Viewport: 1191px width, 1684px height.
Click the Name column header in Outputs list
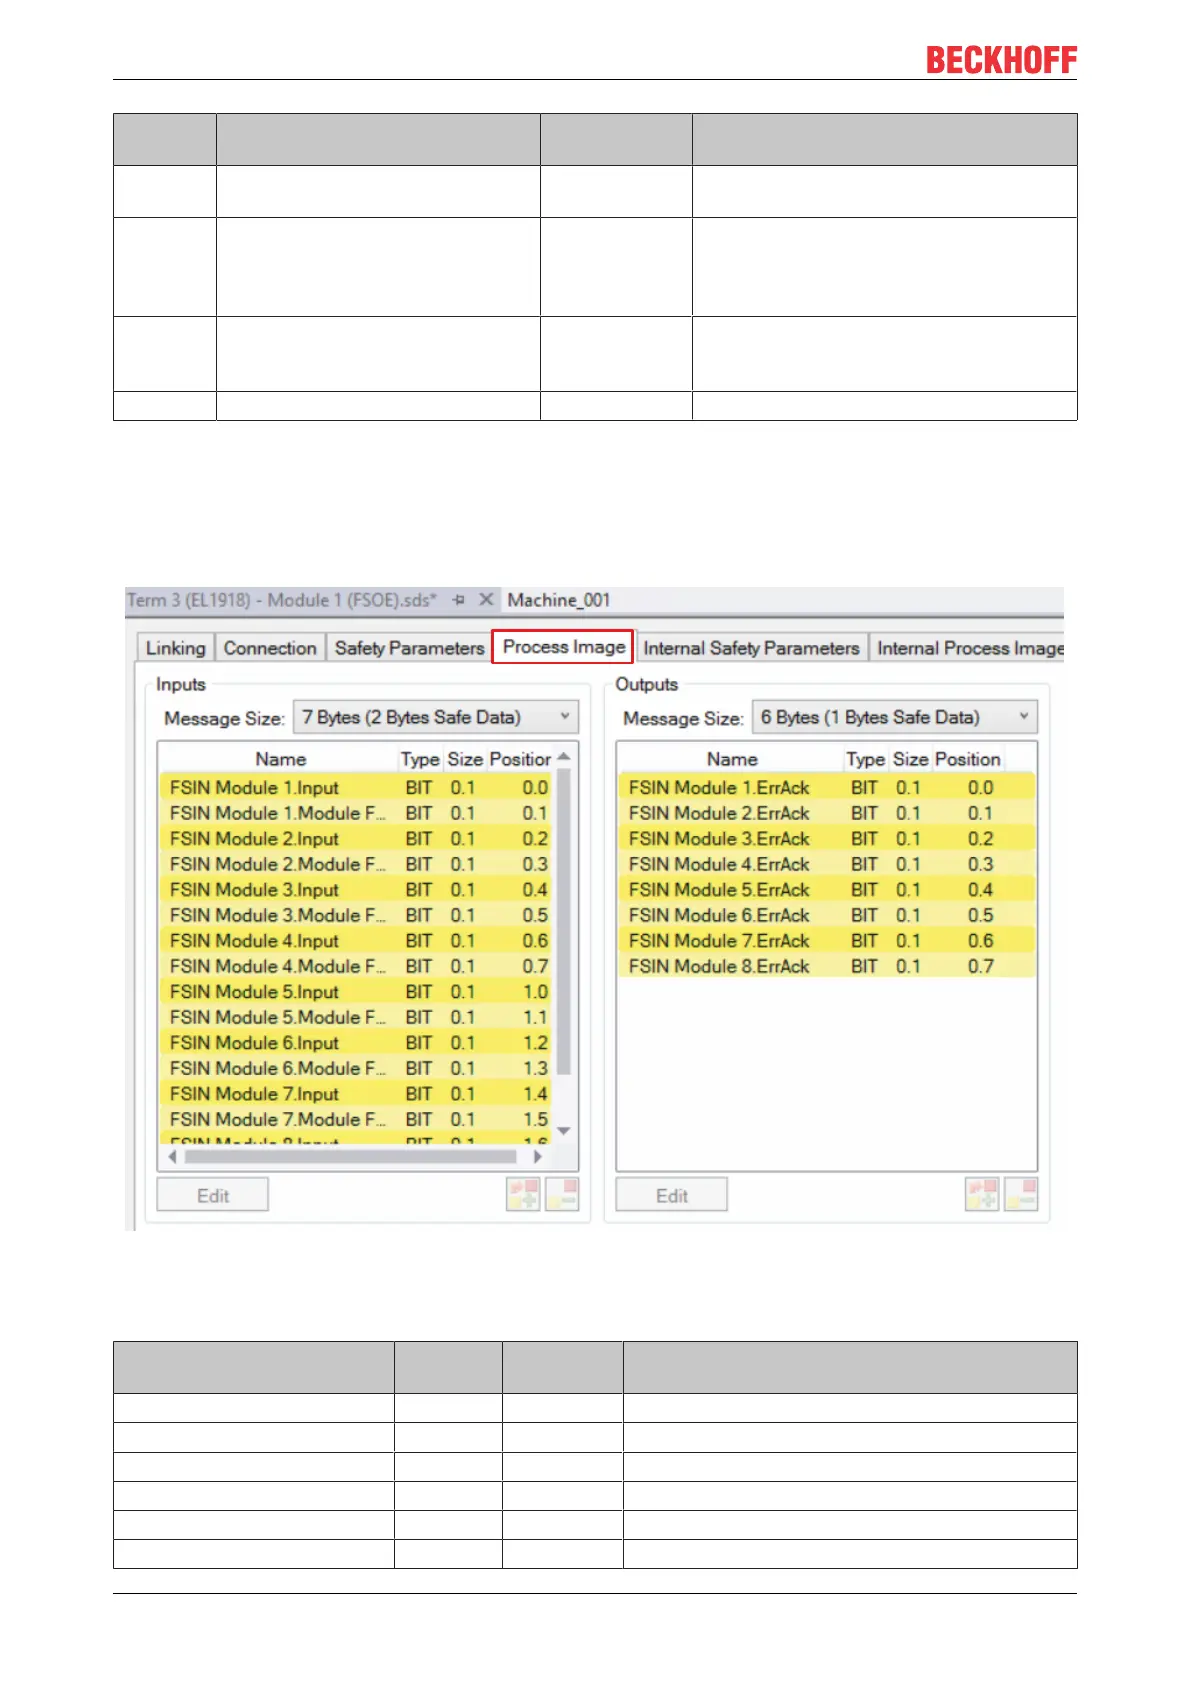[732, 759]
